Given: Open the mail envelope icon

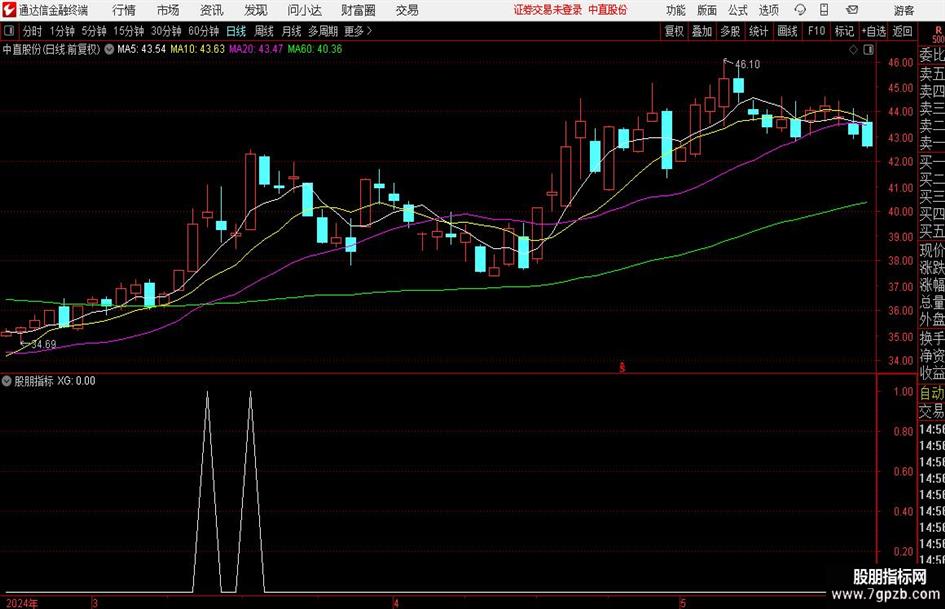Looking at the screenshot, I should (852, 10).
